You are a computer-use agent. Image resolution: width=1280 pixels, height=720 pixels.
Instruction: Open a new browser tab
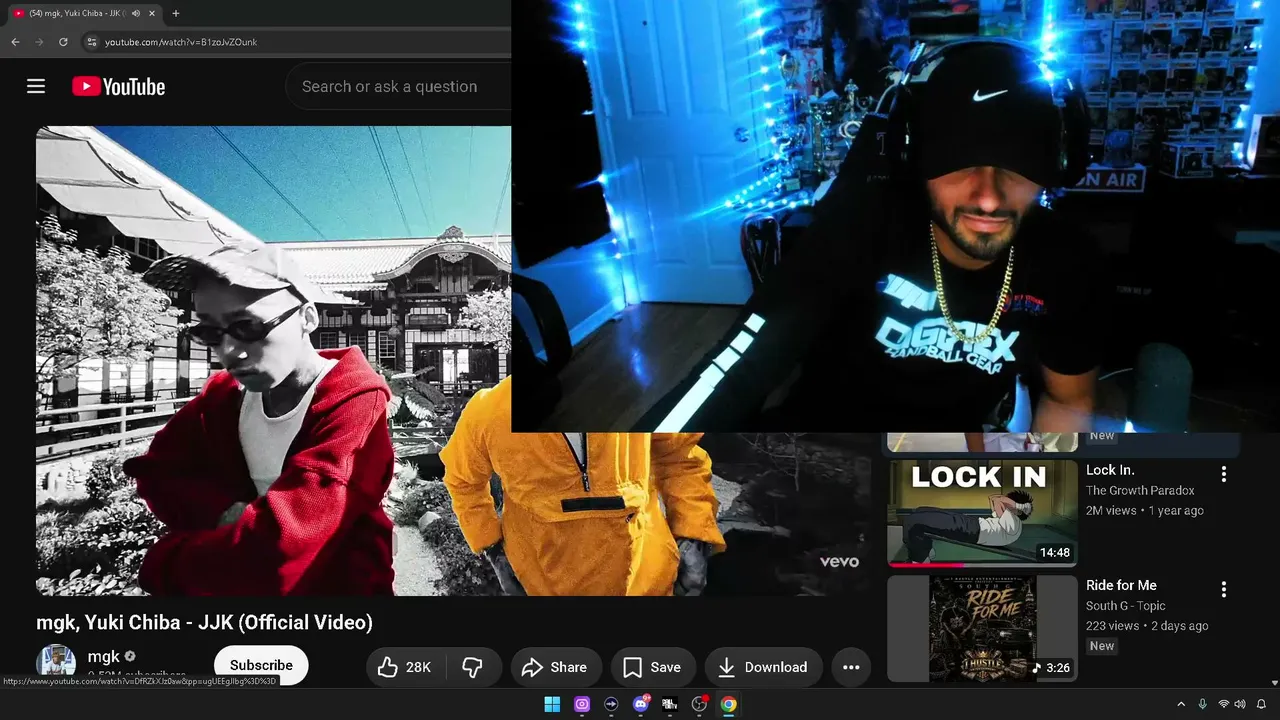(x=176, y=13)
